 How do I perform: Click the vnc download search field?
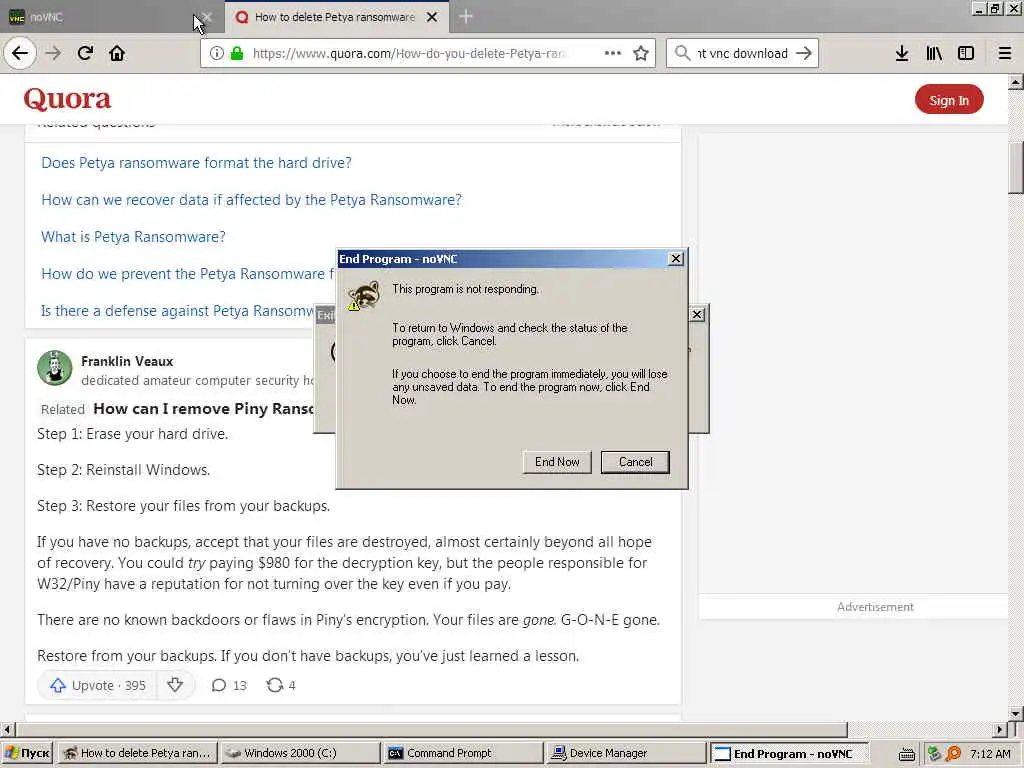(743, 53)
